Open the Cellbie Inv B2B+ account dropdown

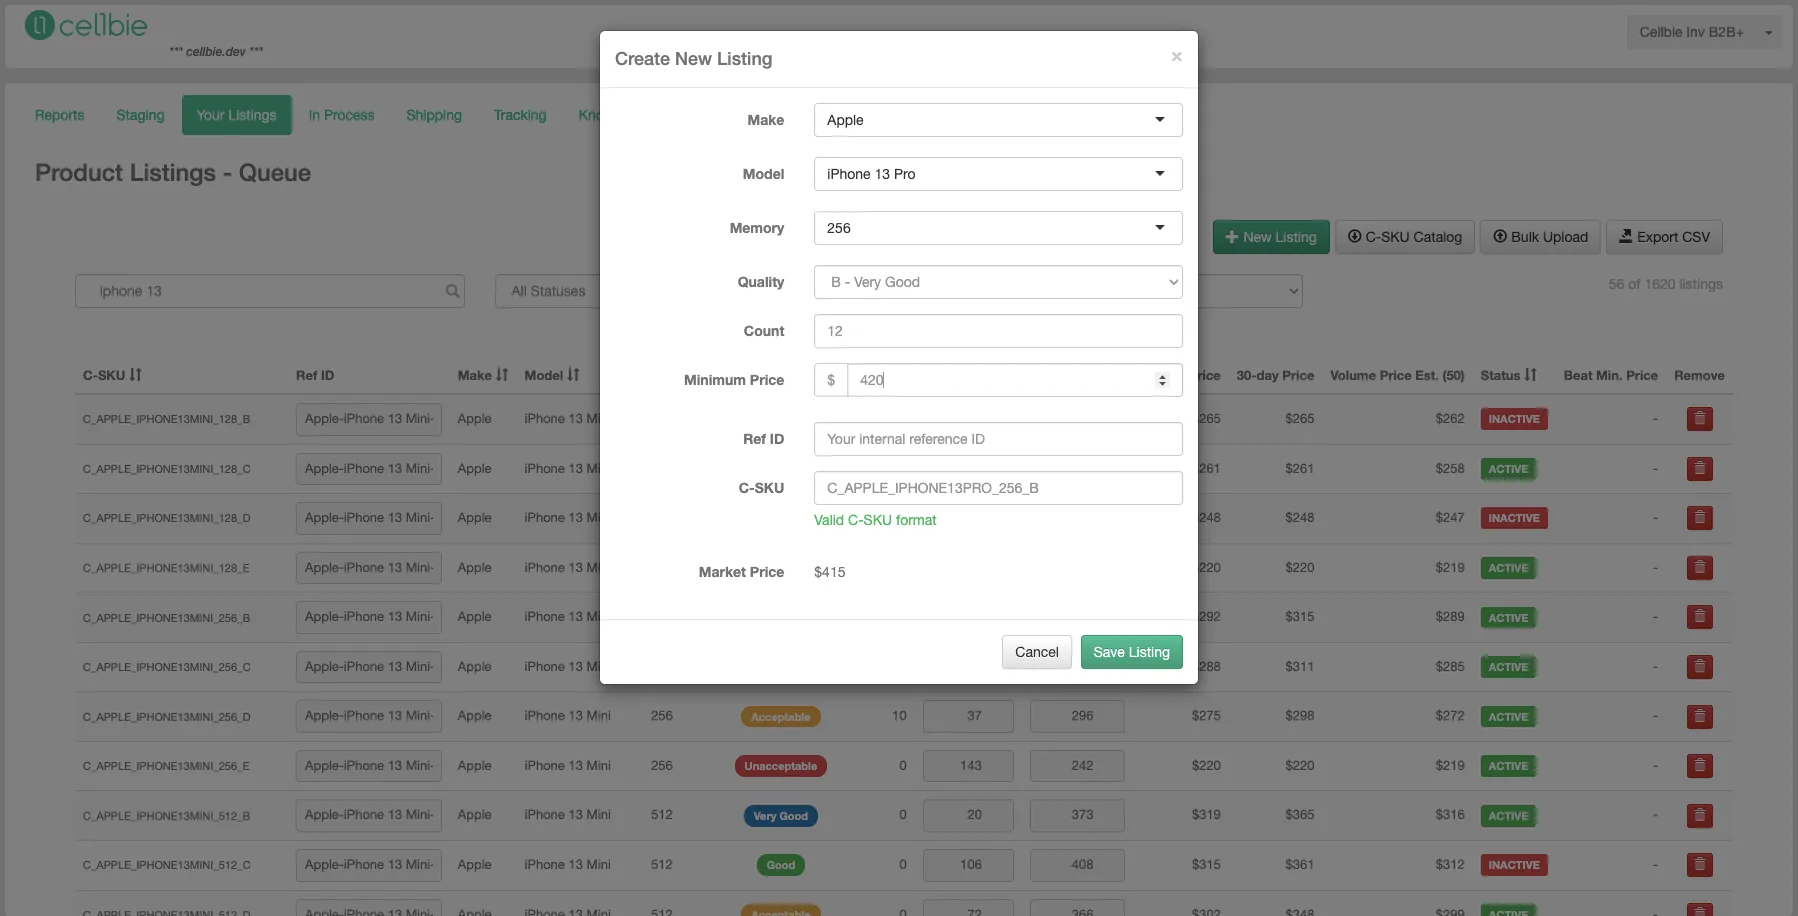(x=1704, y=33)
